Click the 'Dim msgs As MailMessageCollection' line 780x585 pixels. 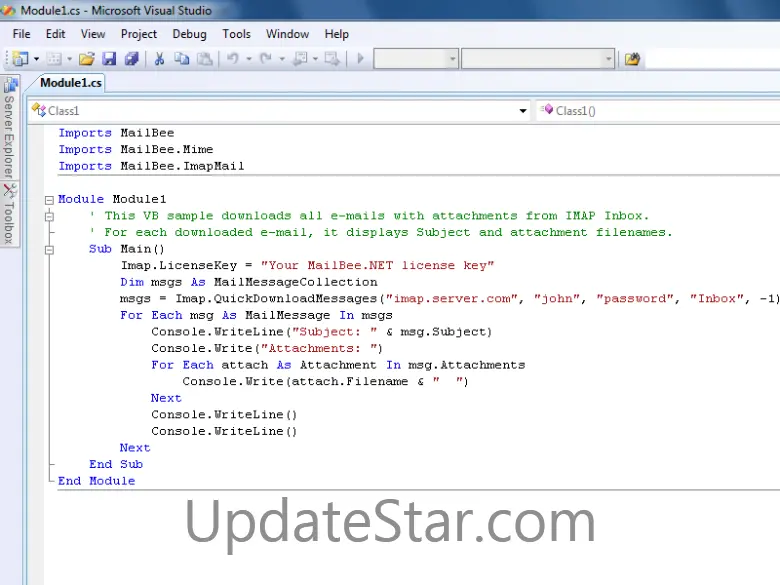click(x=249, y=282)
